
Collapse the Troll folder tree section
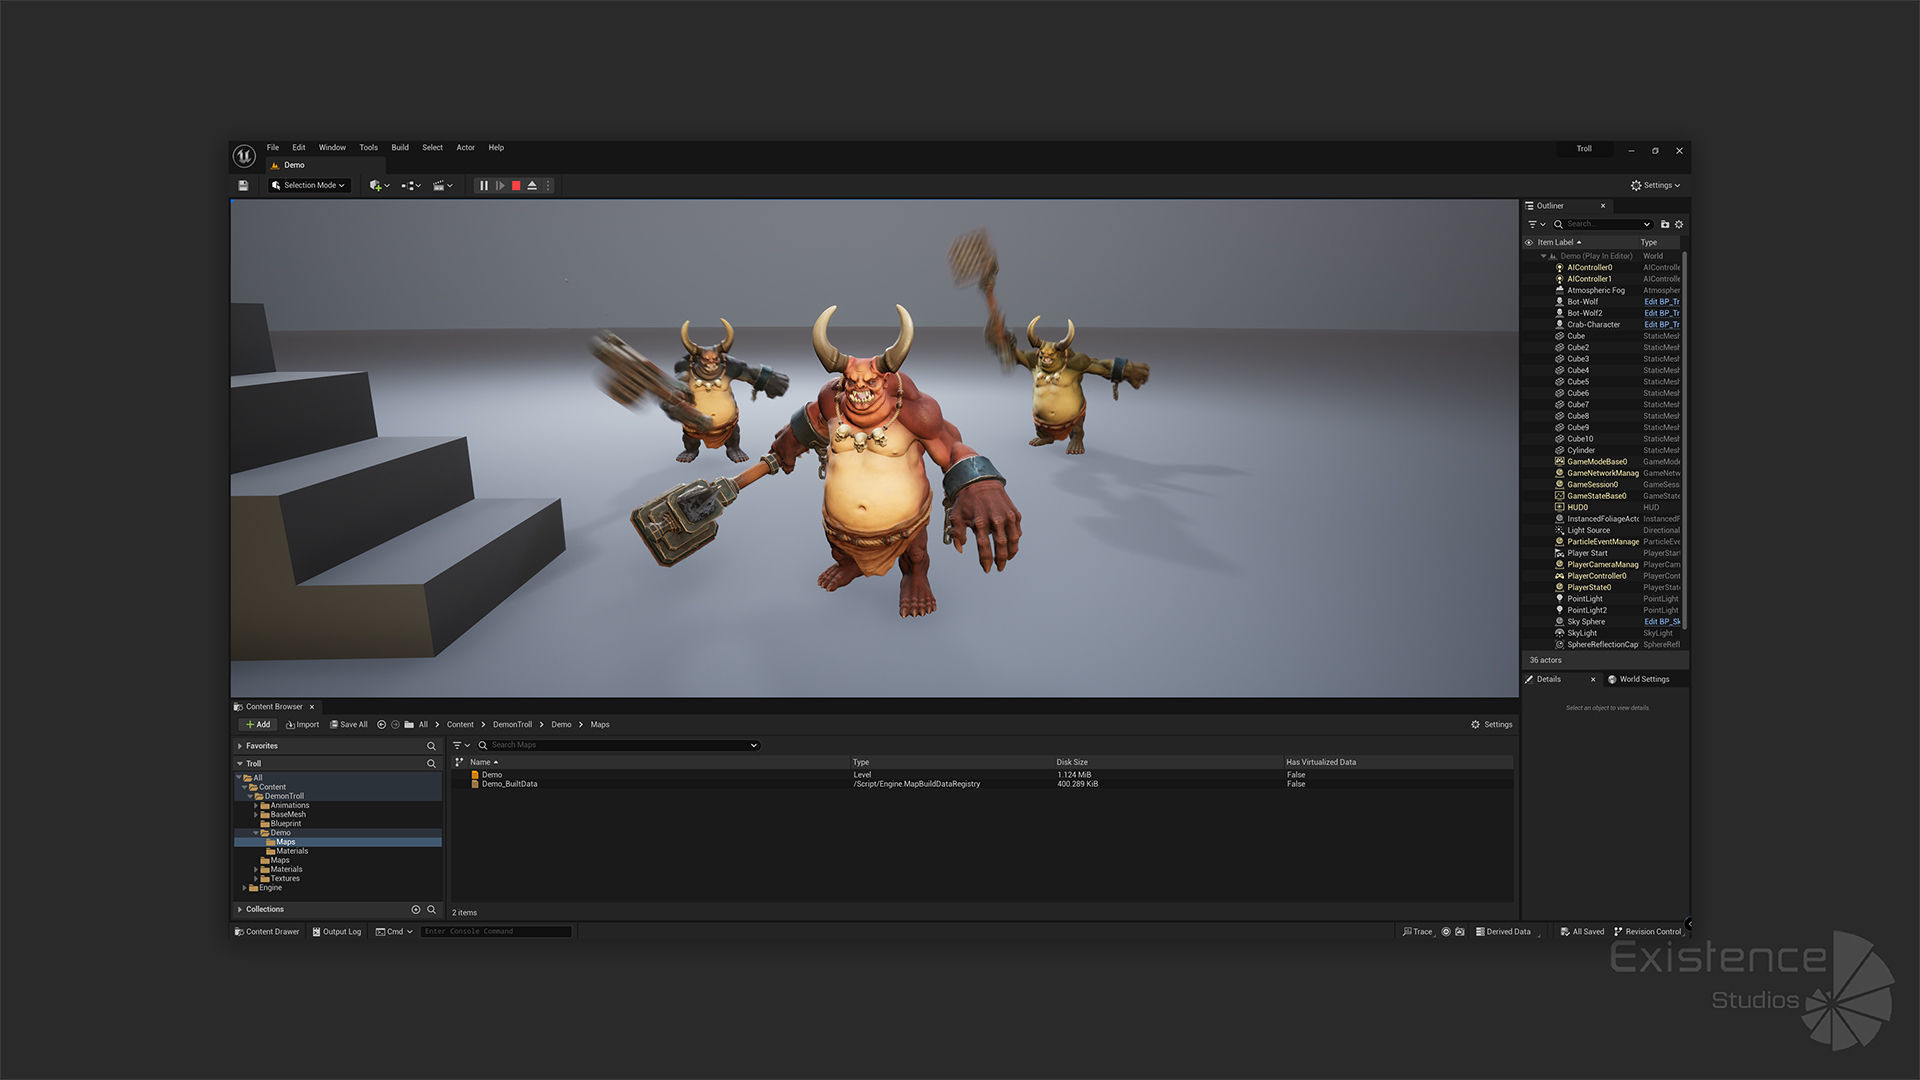pos(240,765)
